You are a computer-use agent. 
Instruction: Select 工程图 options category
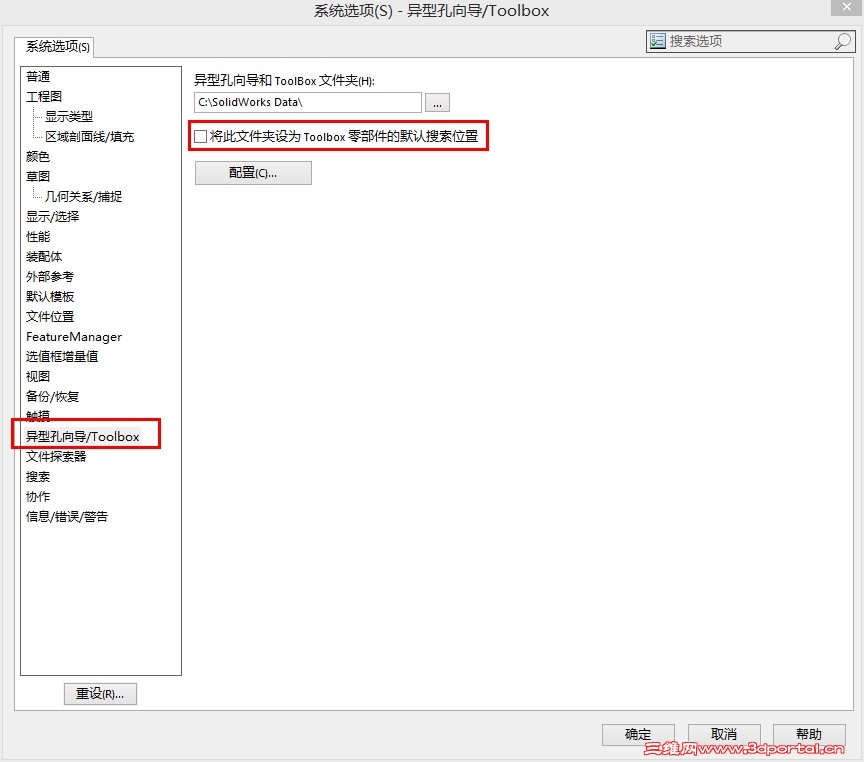coord(43,96)
